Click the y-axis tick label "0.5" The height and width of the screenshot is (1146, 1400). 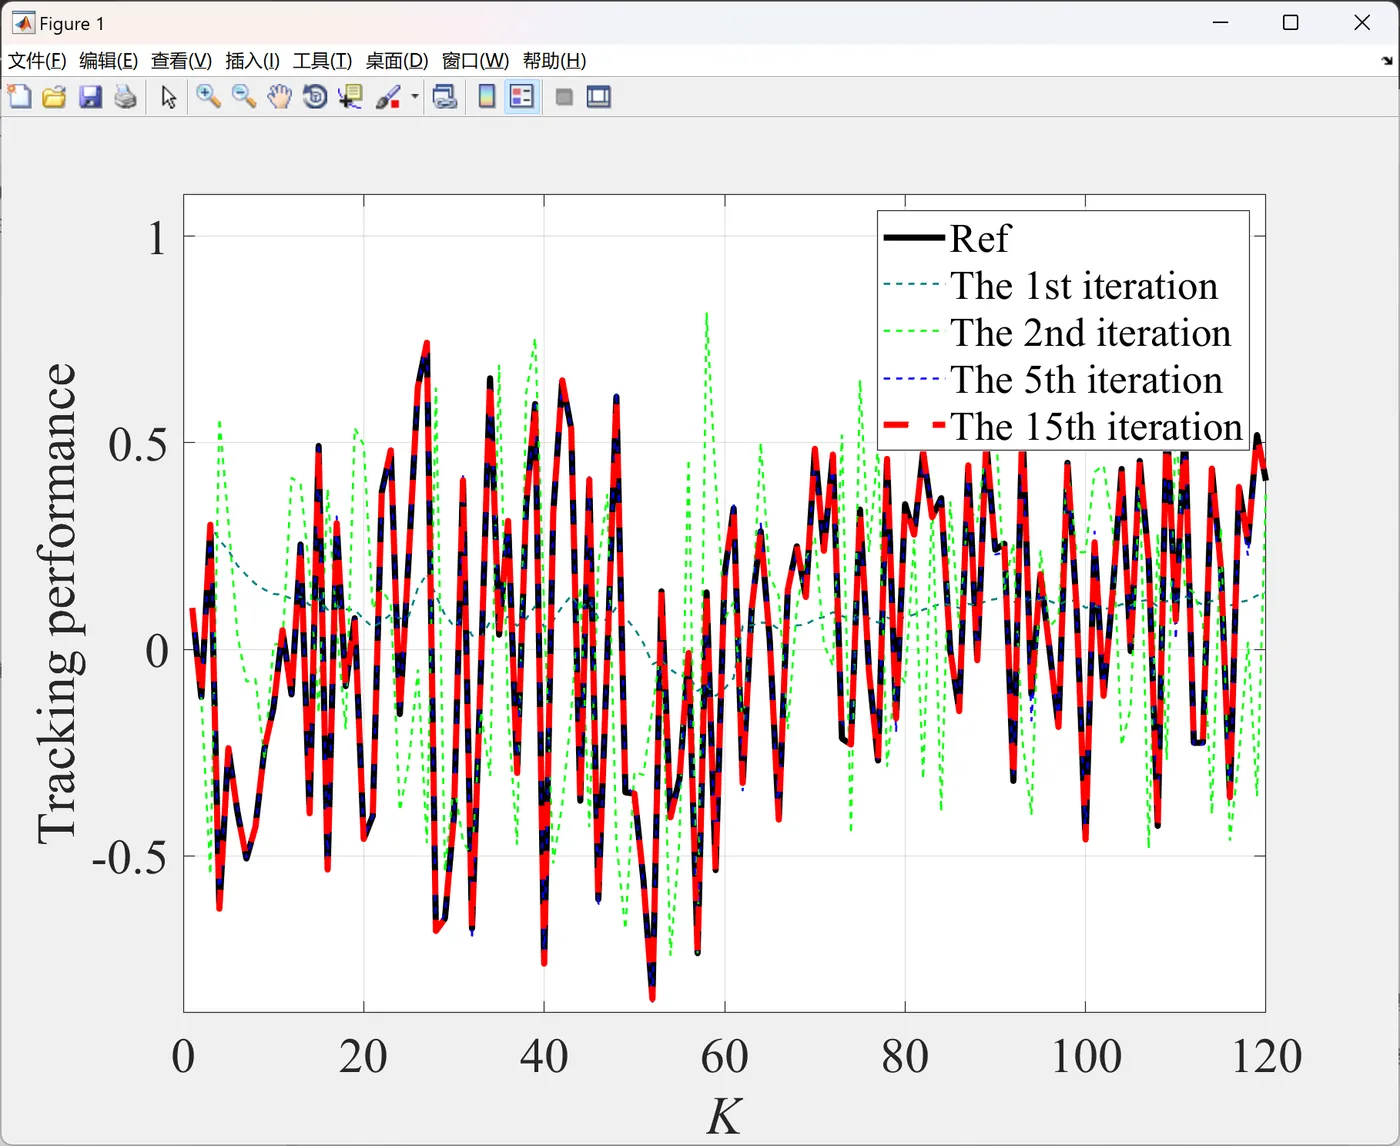coord(138,445)
